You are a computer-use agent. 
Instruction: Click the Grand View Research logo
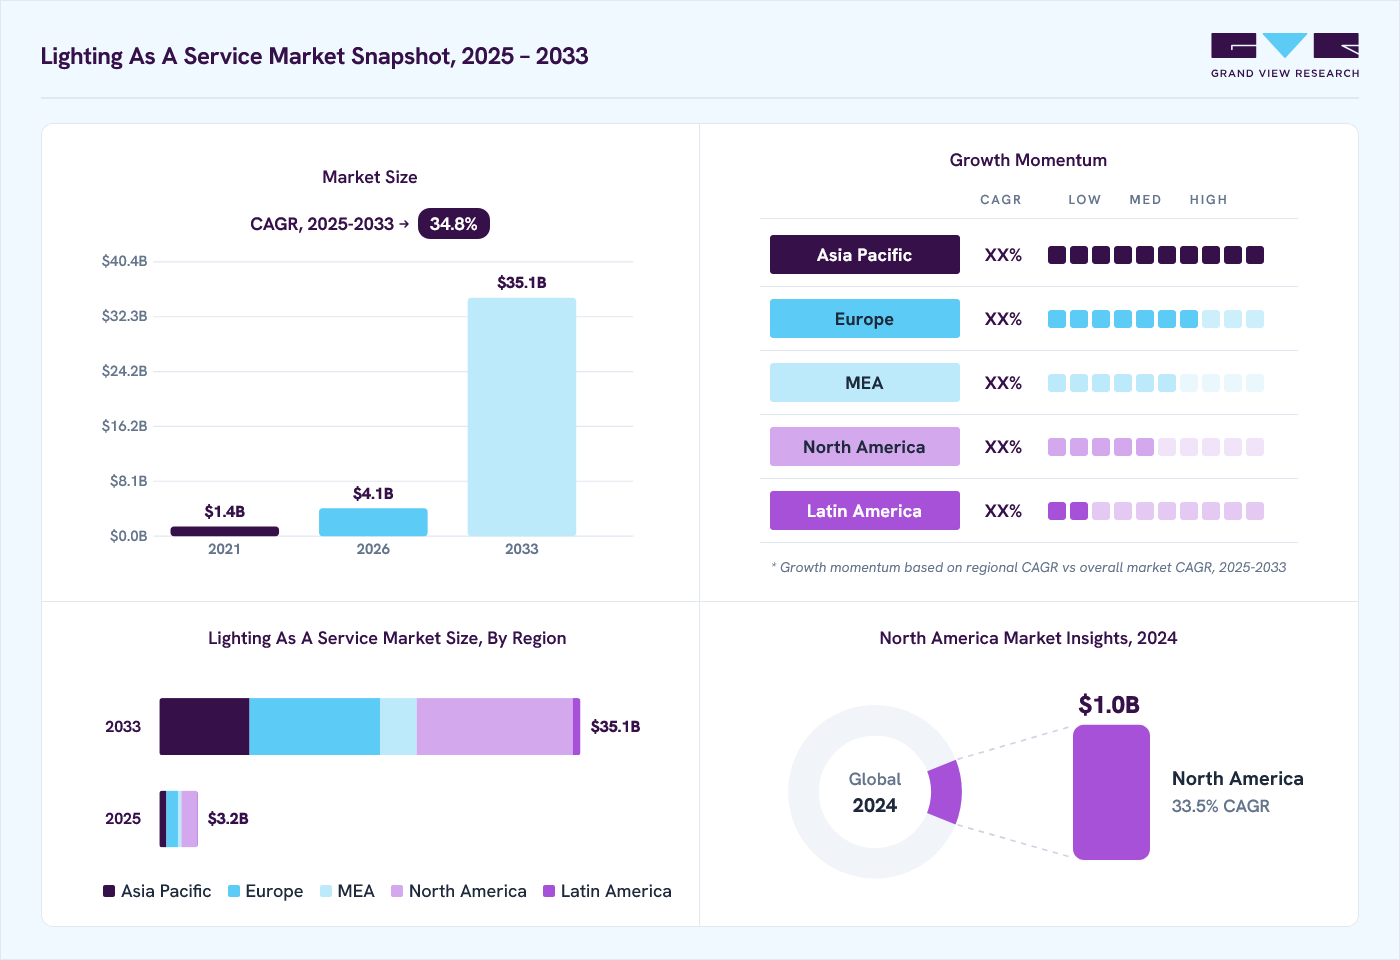tap(1285, 56)
